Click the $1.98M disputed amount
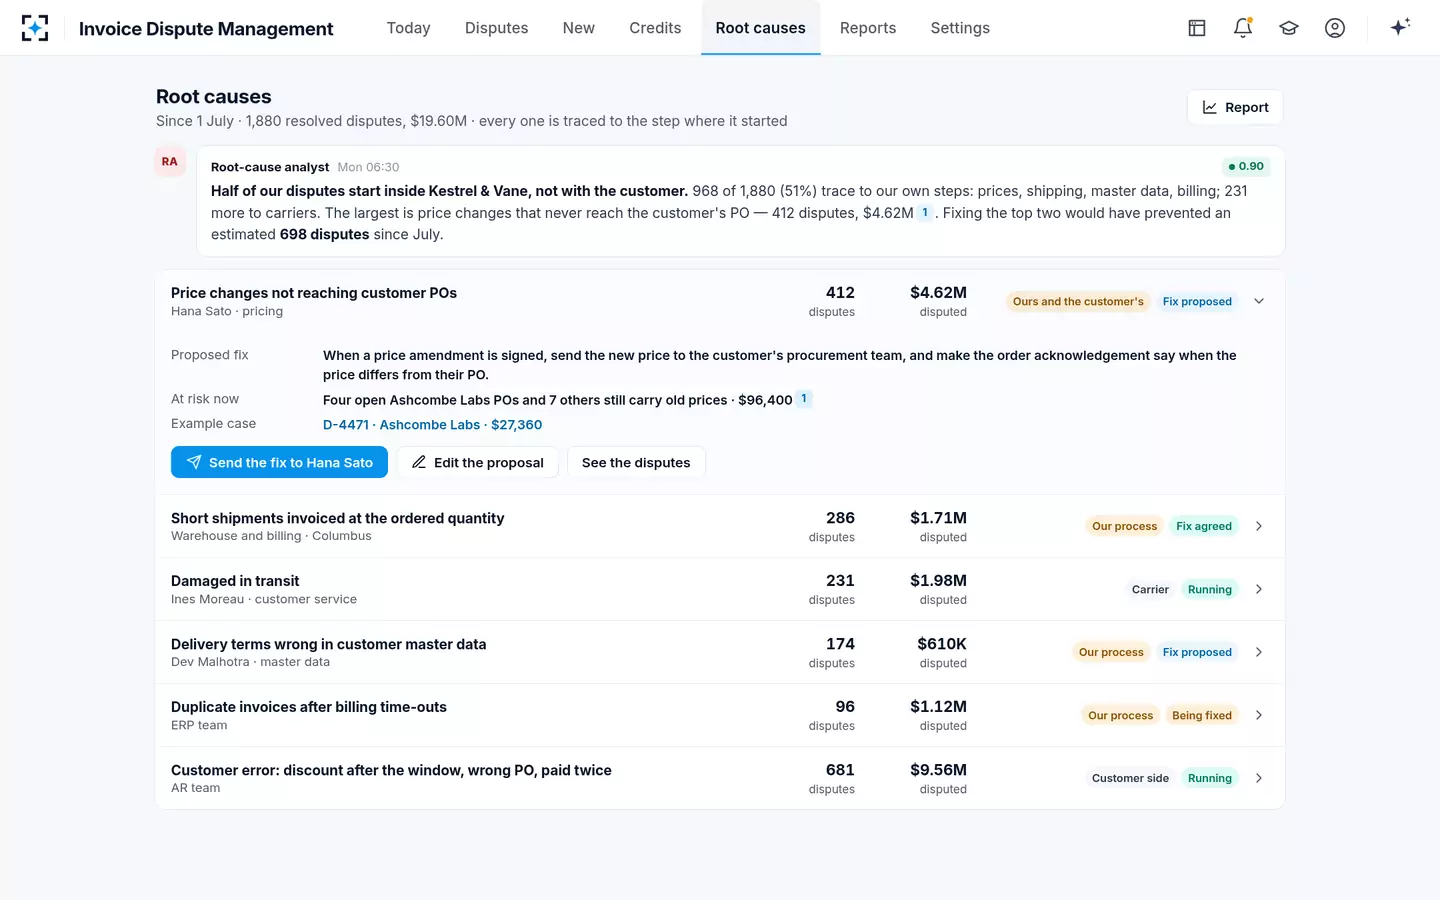1440x900 pixels. pyautogui.click(x=938, y=581)
